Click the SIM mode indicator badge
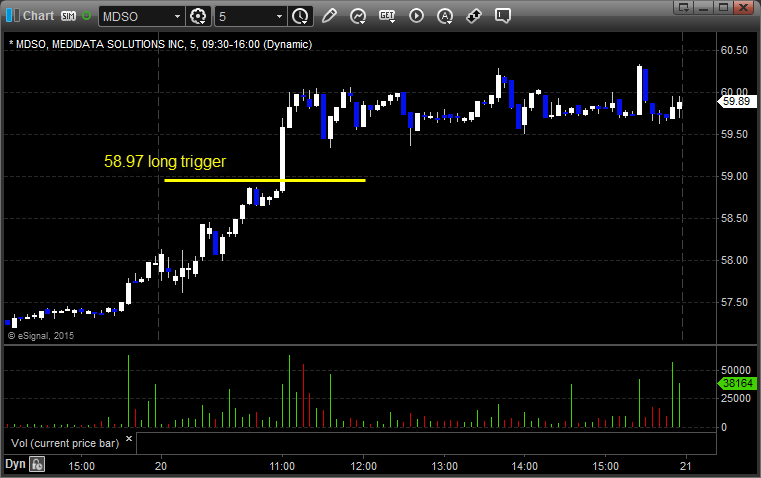Screen dimensions: 761x478 tap(68, 16)
